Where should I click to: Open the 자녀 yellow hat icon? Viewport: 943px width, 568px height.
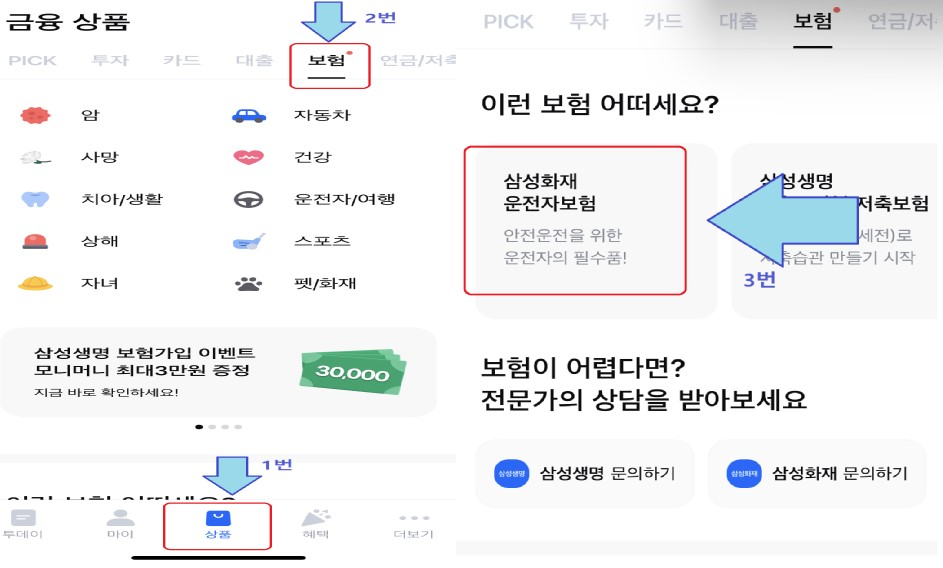(35, 283)
